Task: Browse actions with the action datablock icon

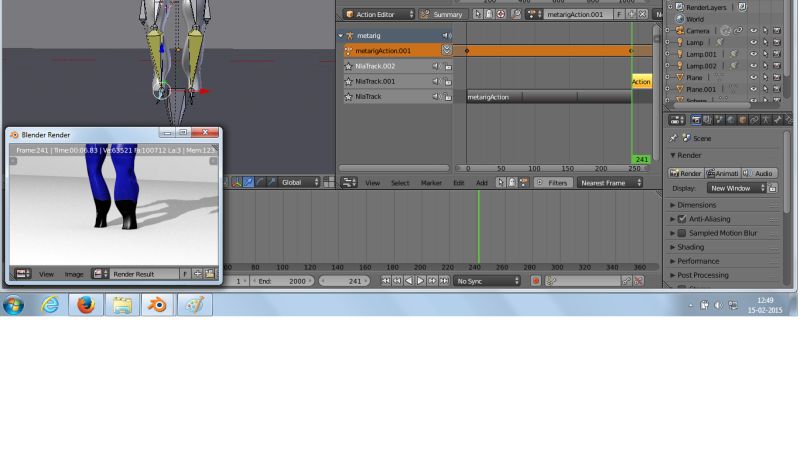Action: 535,14
